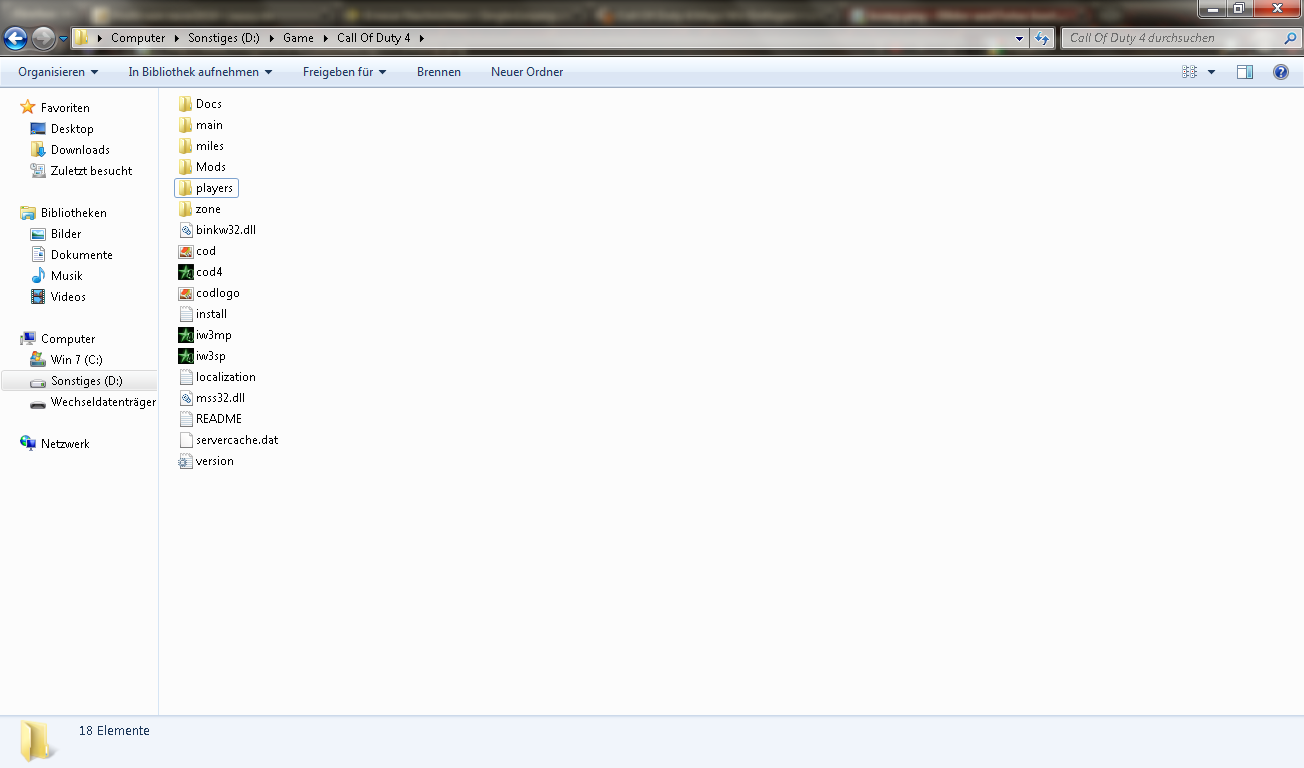
Task: Select Computer in the navigation pane
Action: tap(68, 339)
